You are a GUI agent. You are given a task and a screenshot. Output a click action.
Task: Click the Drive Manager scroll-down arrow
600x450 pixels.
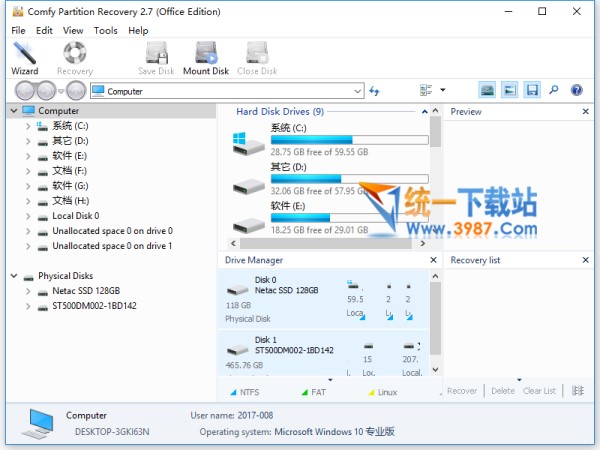(435, 369)
